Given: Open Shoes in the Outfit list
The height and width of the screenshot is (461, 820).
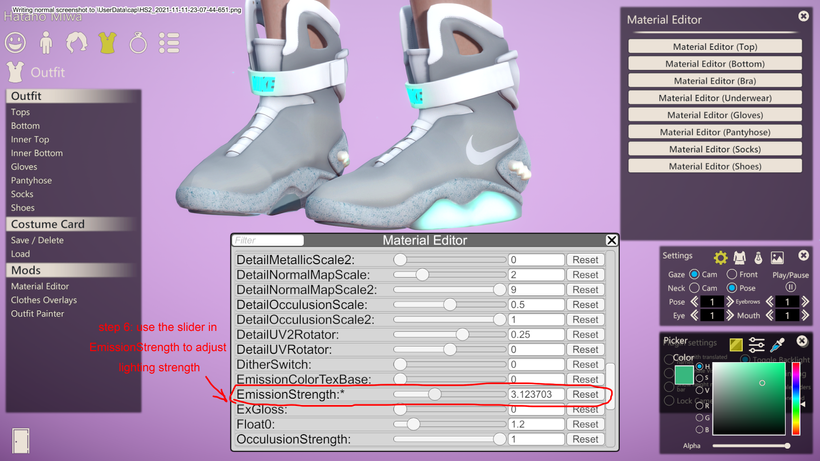Looking at the screenshot, I should (22, 208).
